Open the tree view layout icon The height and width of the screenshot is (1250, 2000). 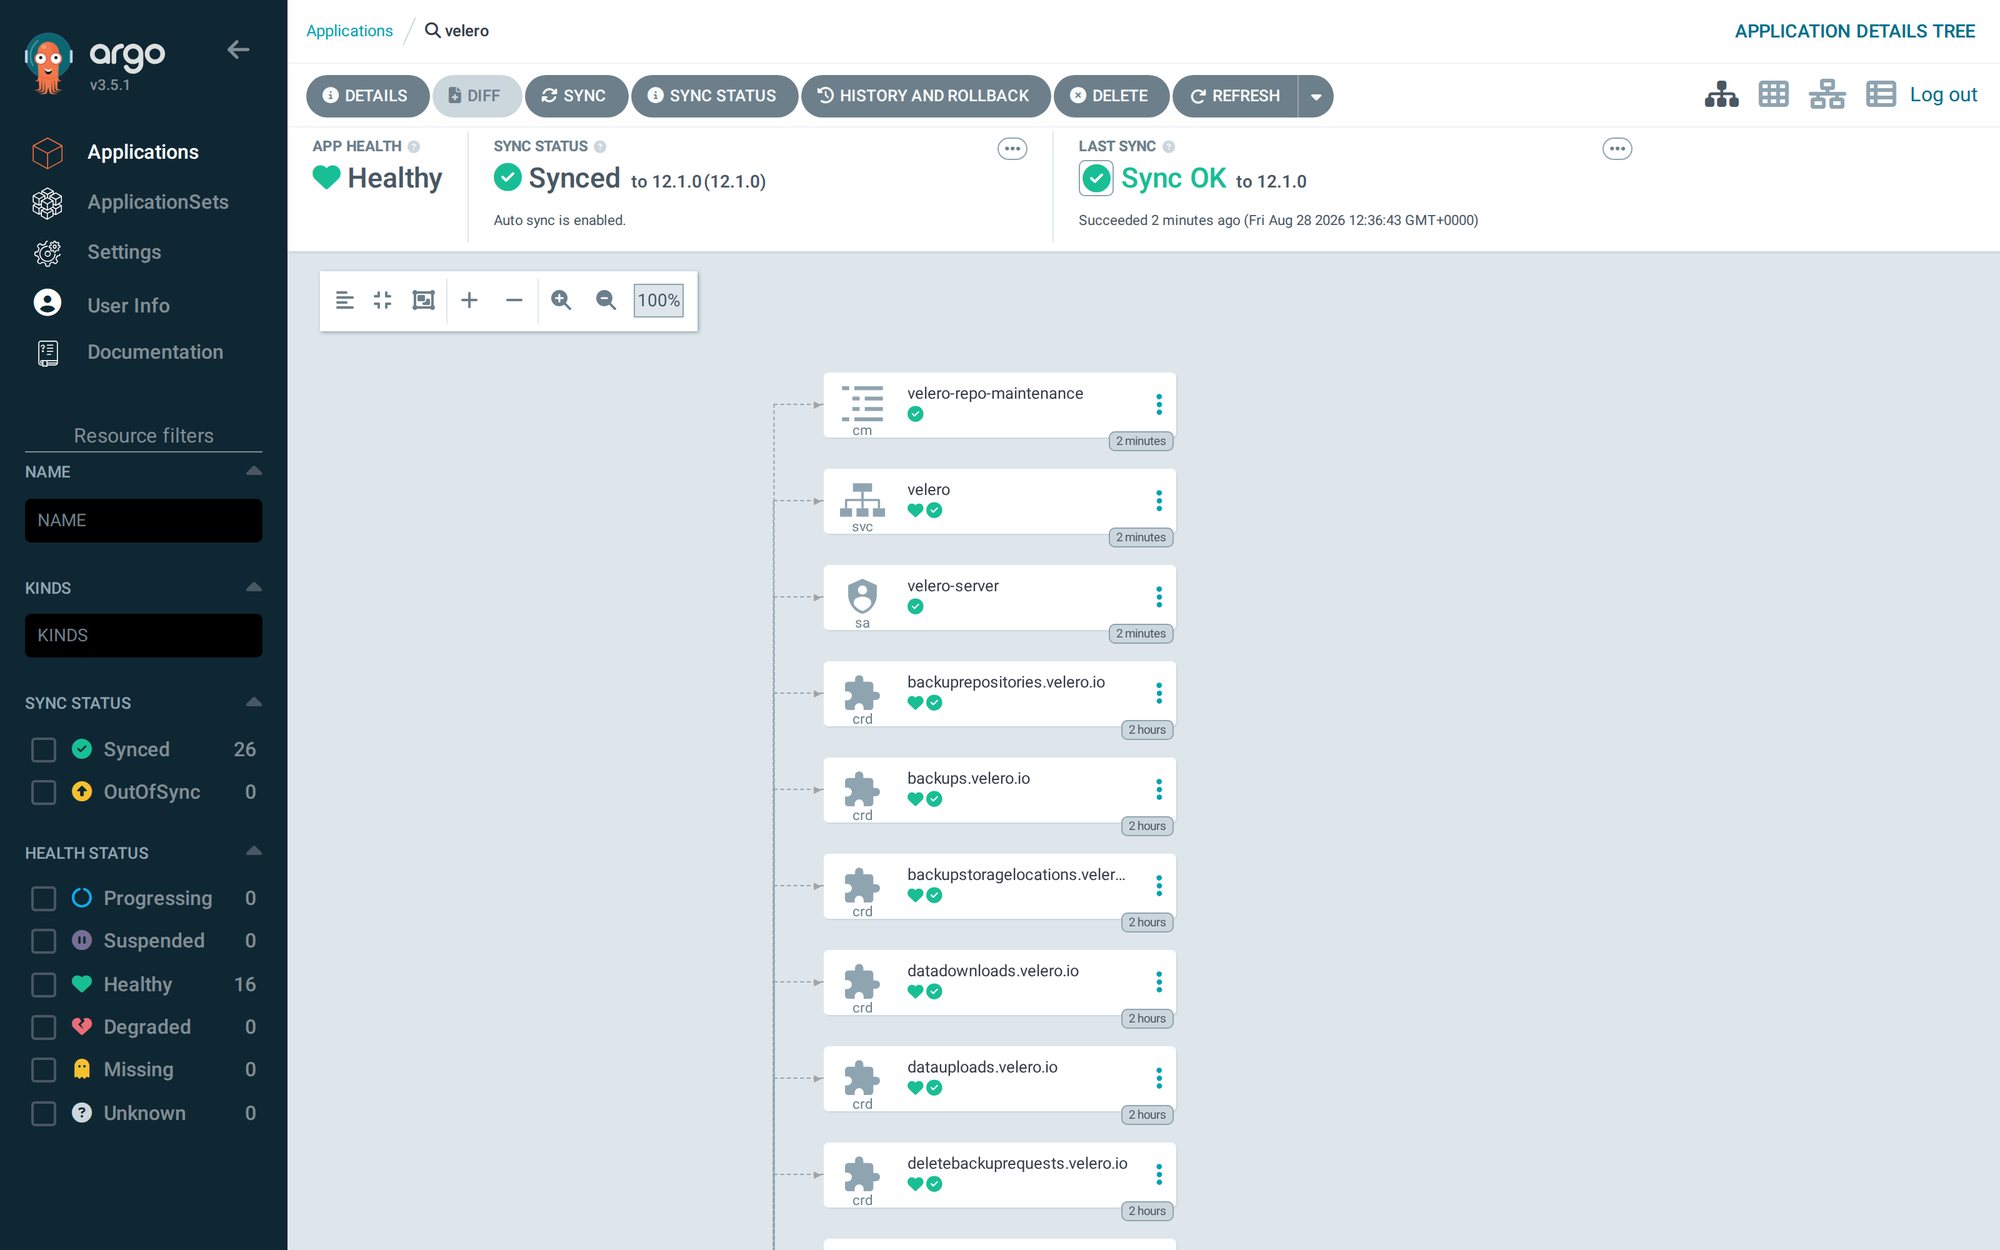(1721, 95)
